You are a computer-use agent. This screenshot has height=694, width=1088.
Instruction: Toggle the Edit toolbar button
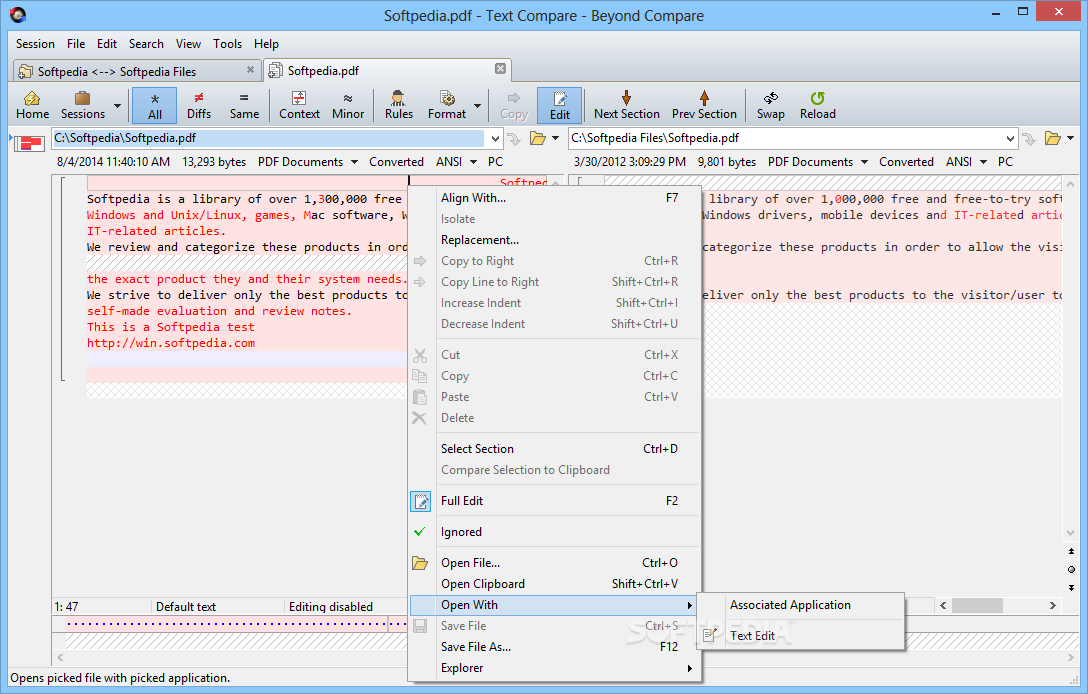[560, 105]
